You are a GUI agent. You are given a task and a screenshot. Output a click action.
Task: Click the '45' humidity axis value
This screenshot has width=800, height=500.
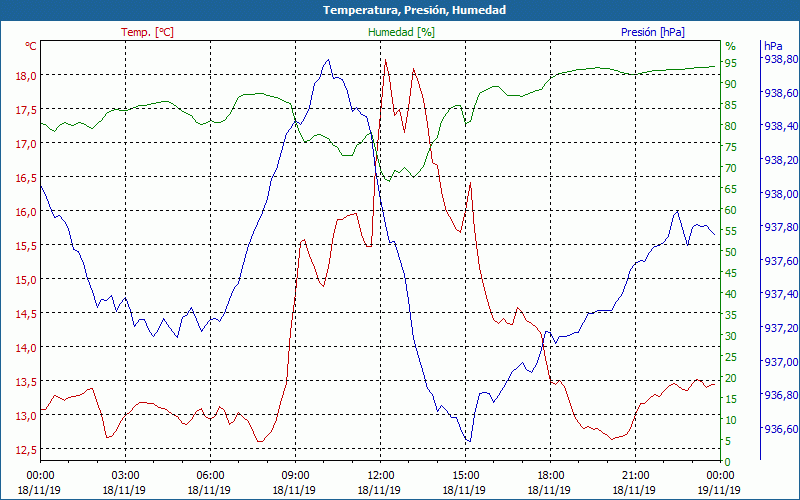coord(731,273)
